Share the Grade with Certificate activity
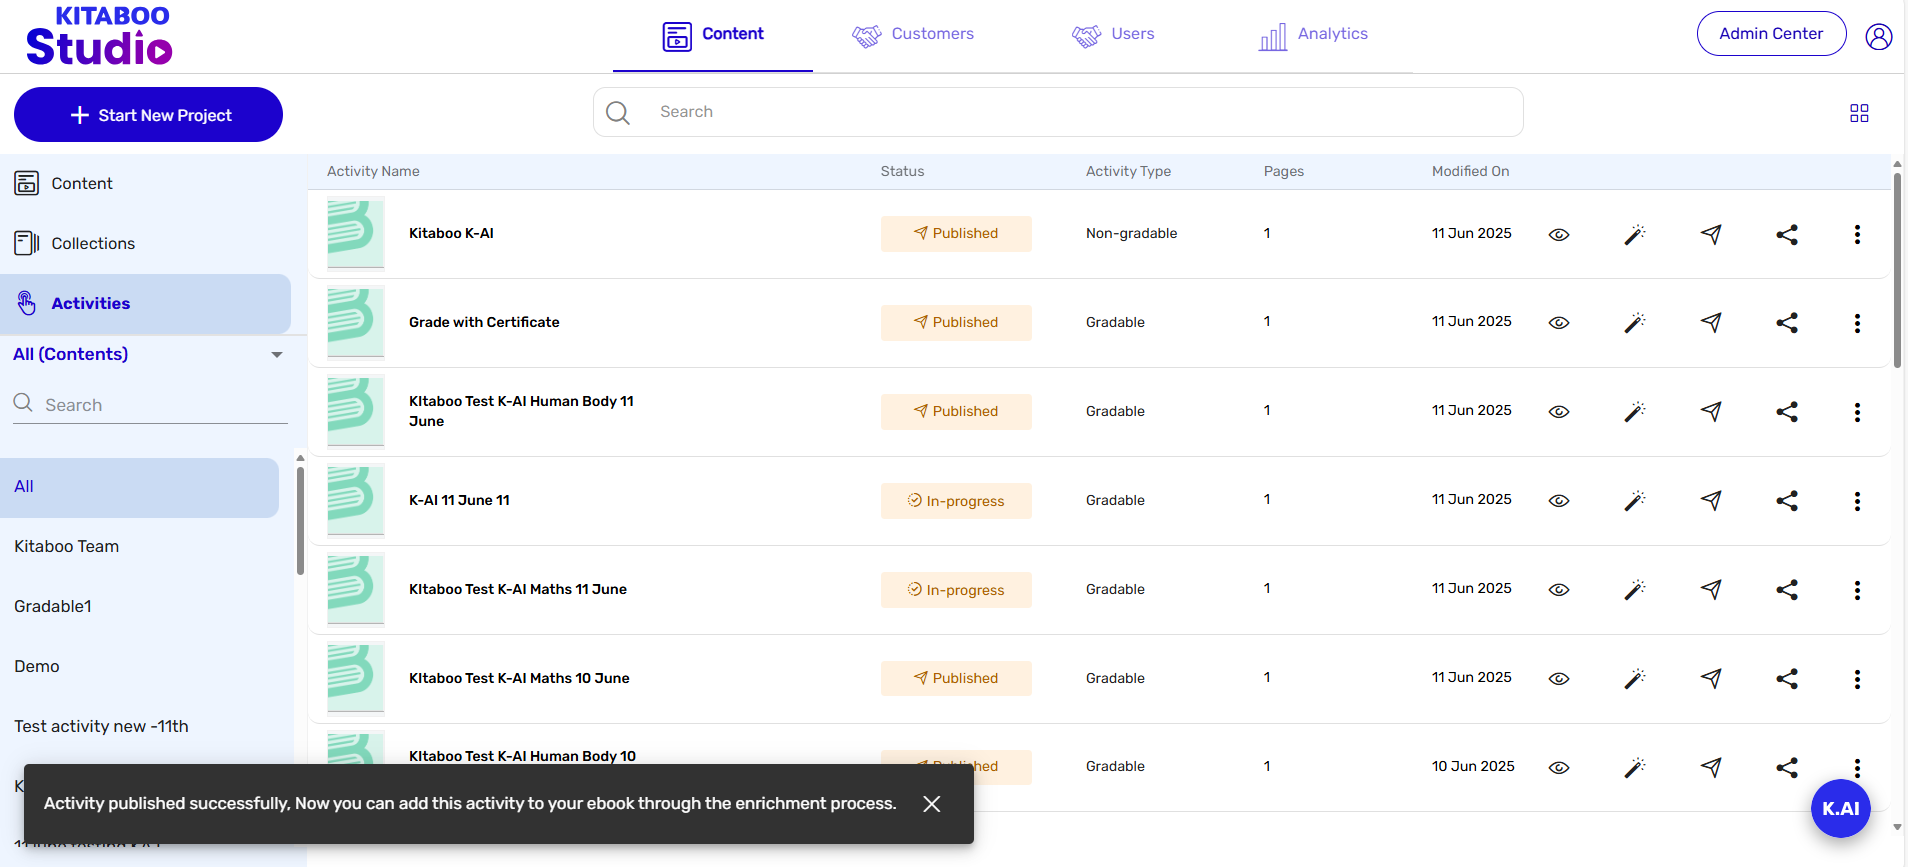Screen dimensions: 1908x867 [x=1787, y=323]
